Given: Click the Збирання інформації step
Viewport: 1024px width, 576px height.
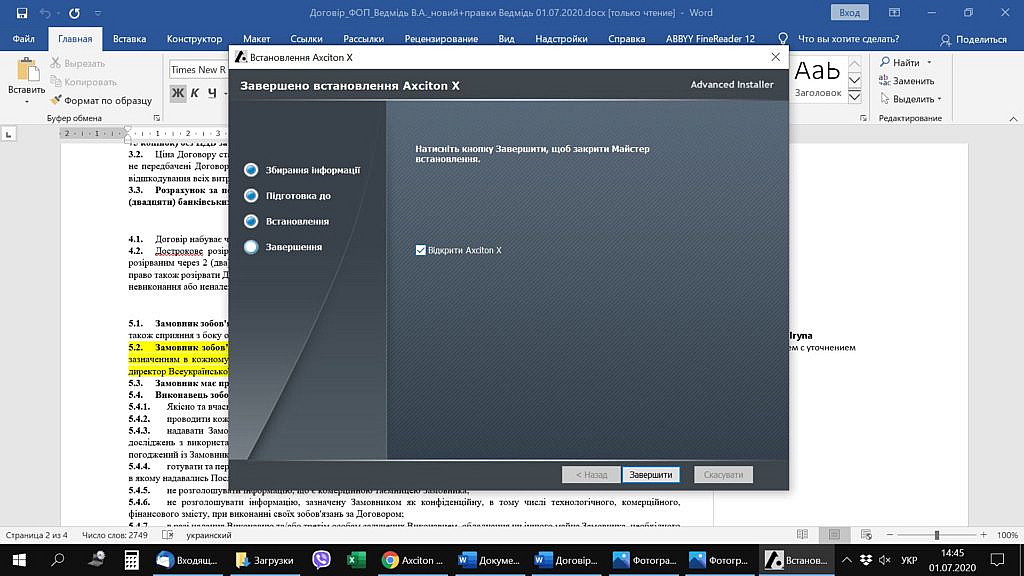Looking at the screenshot, I should pyautogui.click(x=312, y=170).
